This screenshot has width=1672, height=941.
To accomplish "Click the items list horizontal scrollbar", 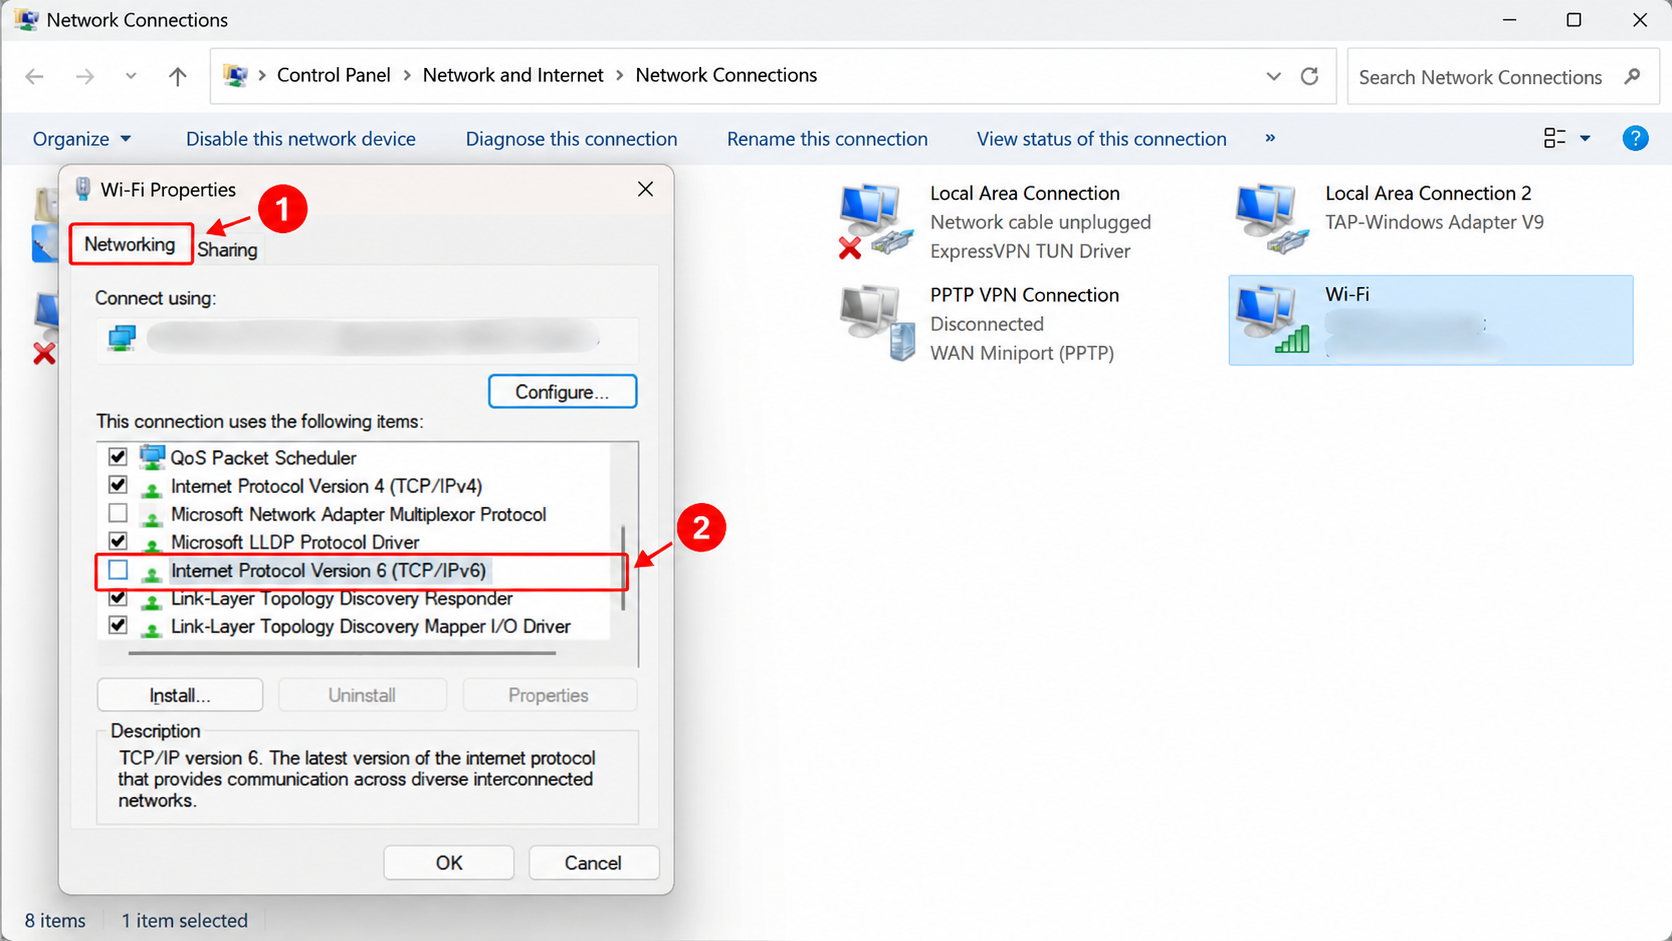I will click(342, 653).
